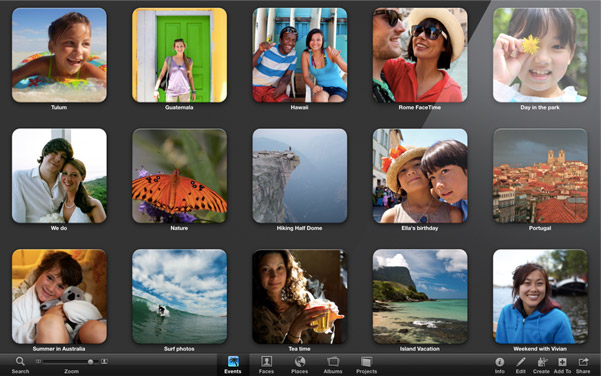Select the Weekend with Vivian thumbnail
This screenshot has height=376, width=601.
tap(540, 297)
